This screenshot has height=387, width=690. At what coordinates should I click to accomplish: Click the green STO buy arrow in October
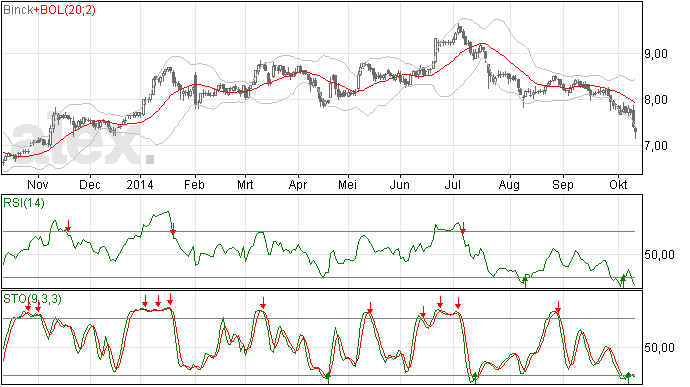pyautogui.click(x=628, y=378)
